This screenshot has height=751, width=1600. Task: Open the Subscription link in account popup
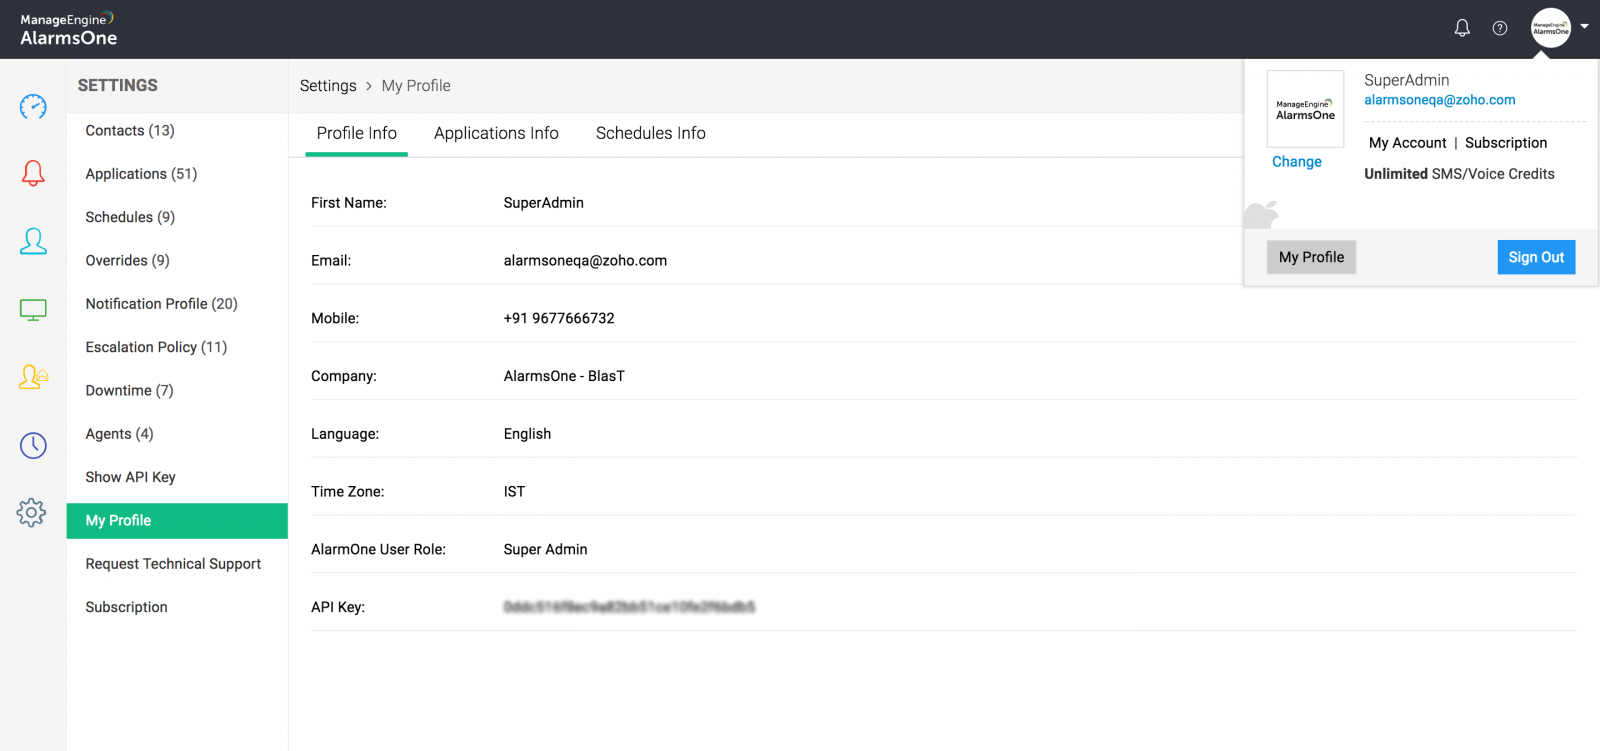coord(1506,143)
